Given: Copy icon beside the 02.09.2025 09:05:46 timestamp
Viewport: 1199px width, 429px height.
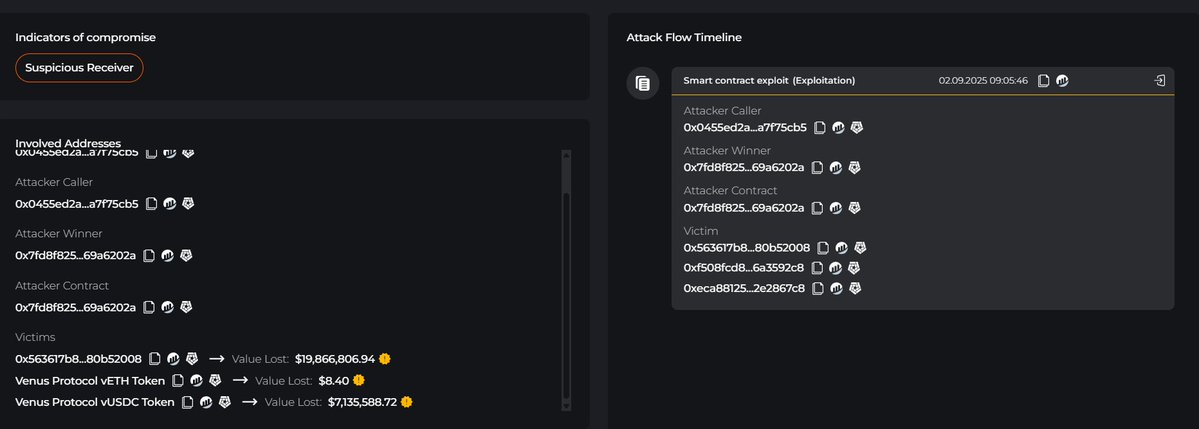Looking at the screenshot, I should [1044, 80].
